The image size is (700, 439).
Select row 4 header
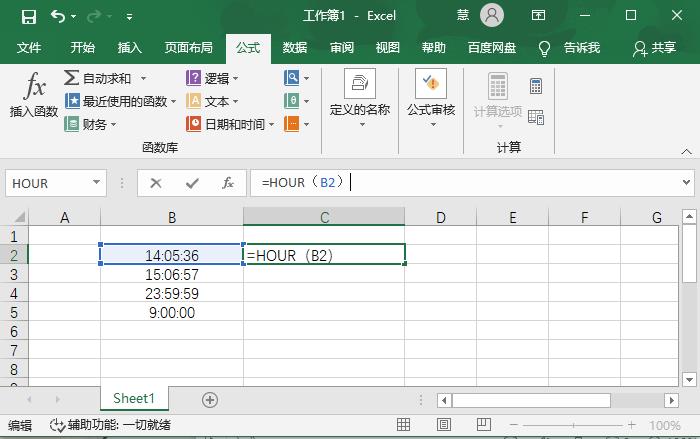point(14,293)
